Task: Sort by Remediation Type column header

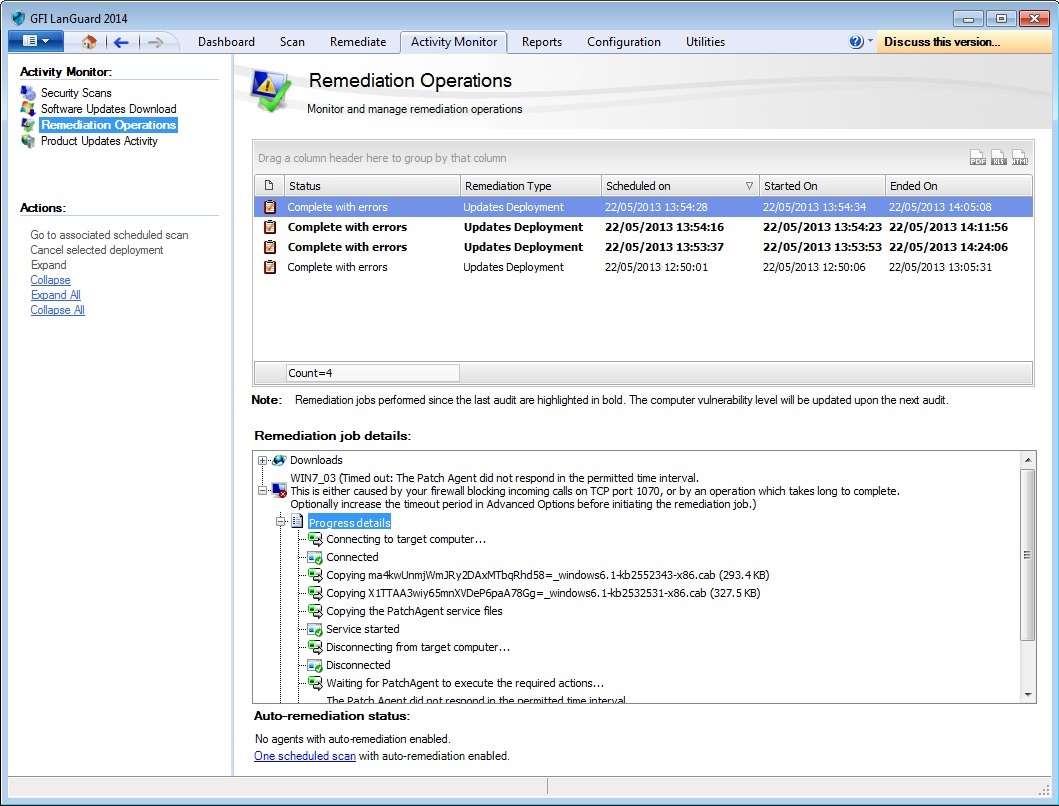Action: pyautogui.click(x=531, y=186)
